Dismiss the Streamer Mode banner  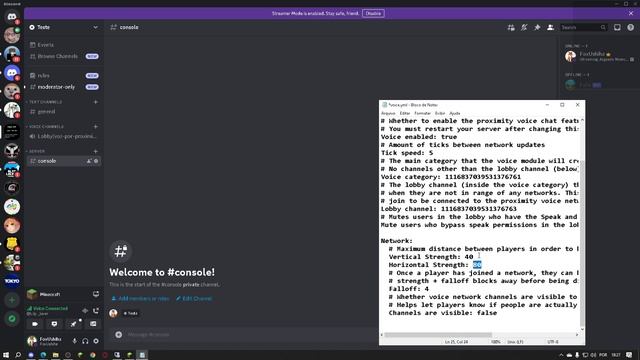coord(631,13)
